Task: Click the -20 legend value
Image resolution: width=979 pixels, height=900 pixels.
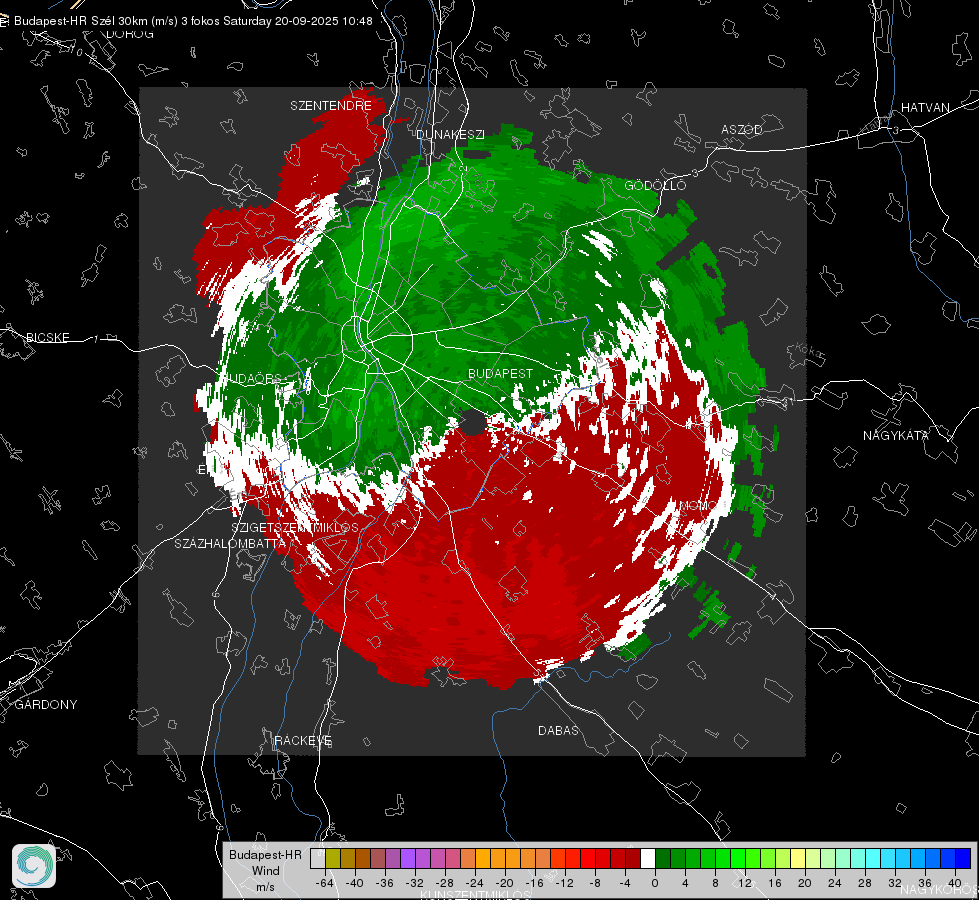Action: point(504,883)
